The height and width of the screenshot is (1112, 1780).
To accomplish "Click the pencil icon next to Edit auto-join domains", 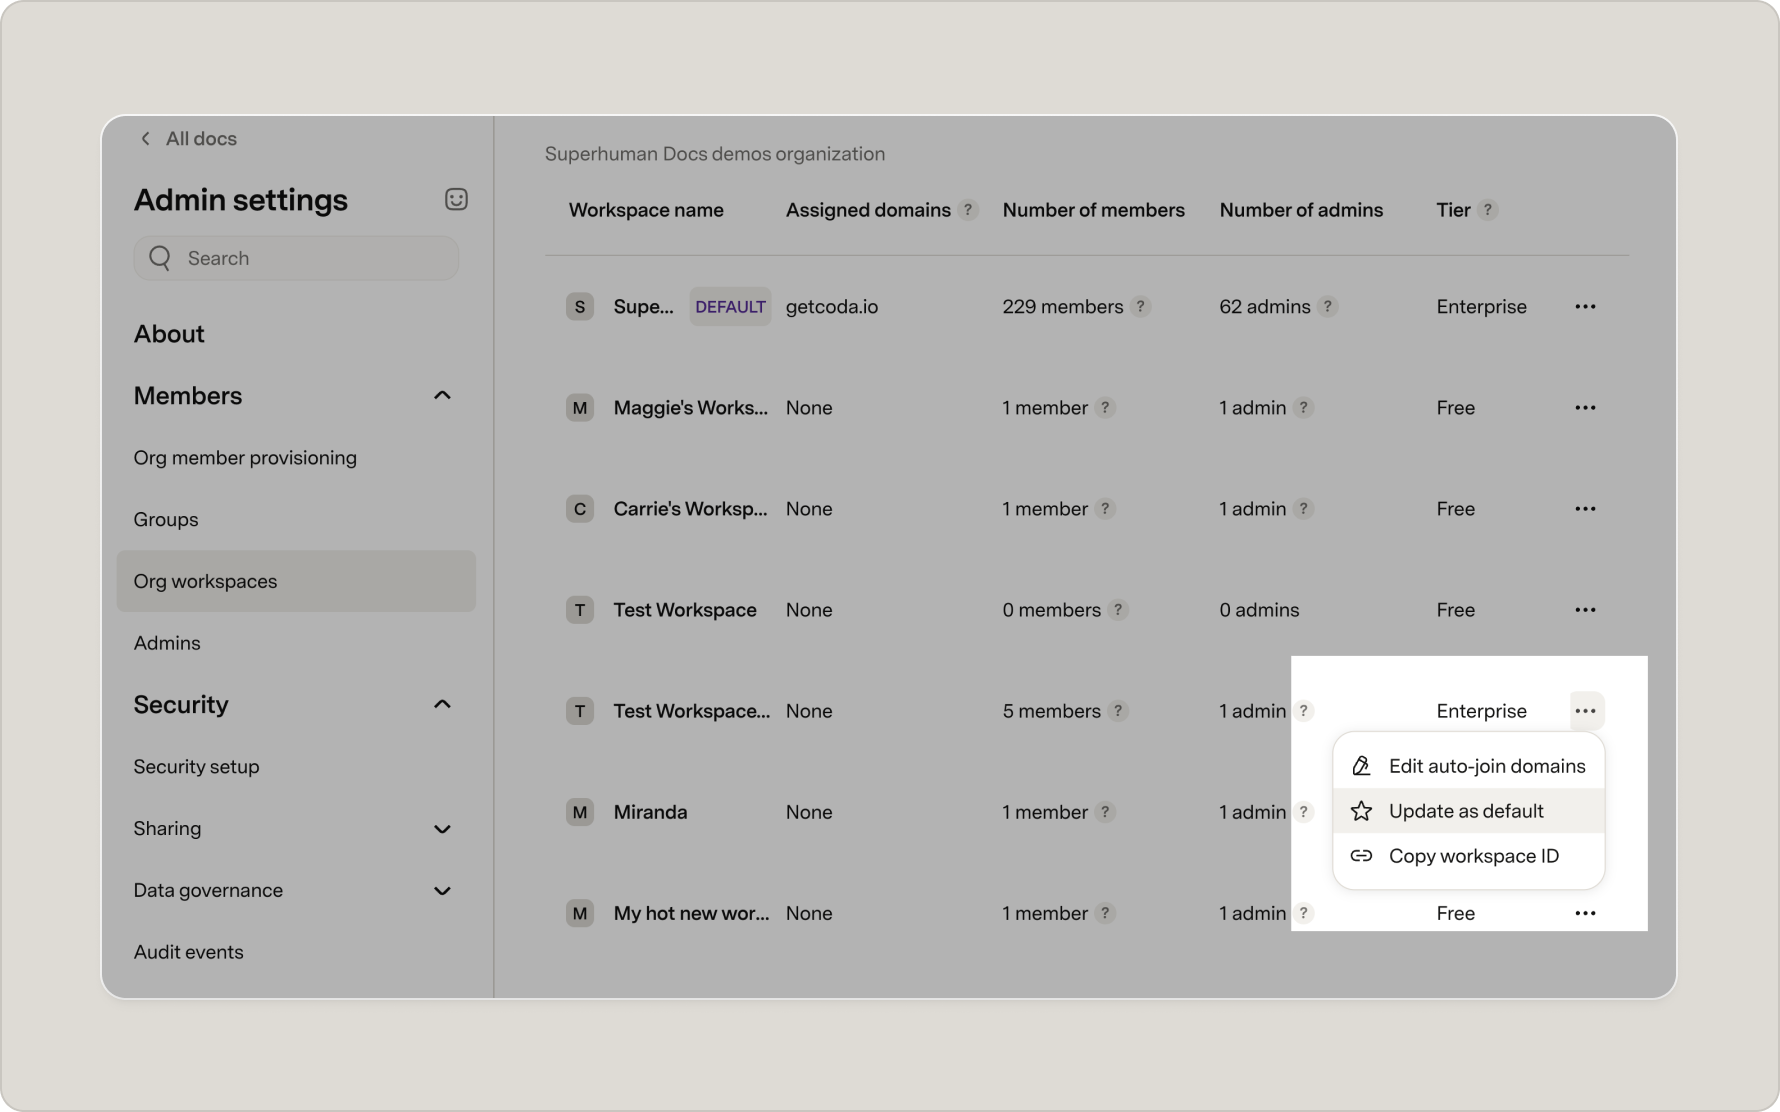I will click(x=1361, y=766).
